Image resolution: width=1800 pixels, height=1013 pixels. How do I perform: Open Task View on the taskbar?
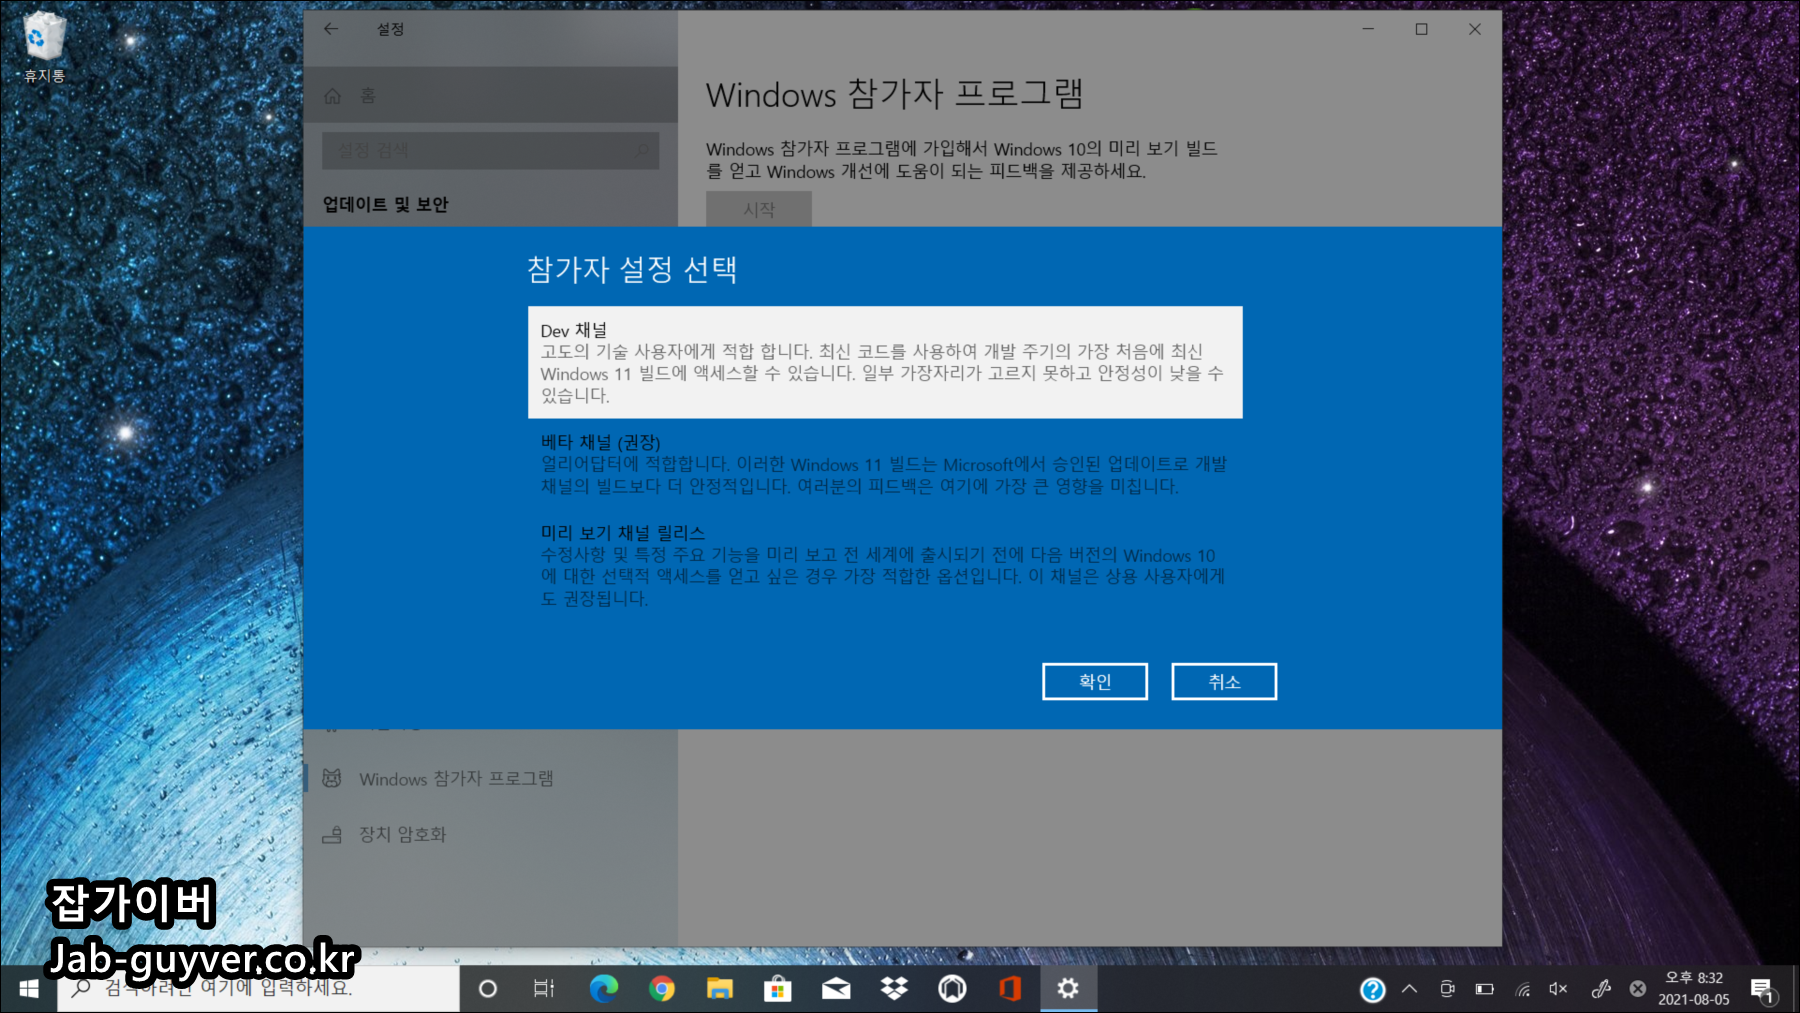544,989
